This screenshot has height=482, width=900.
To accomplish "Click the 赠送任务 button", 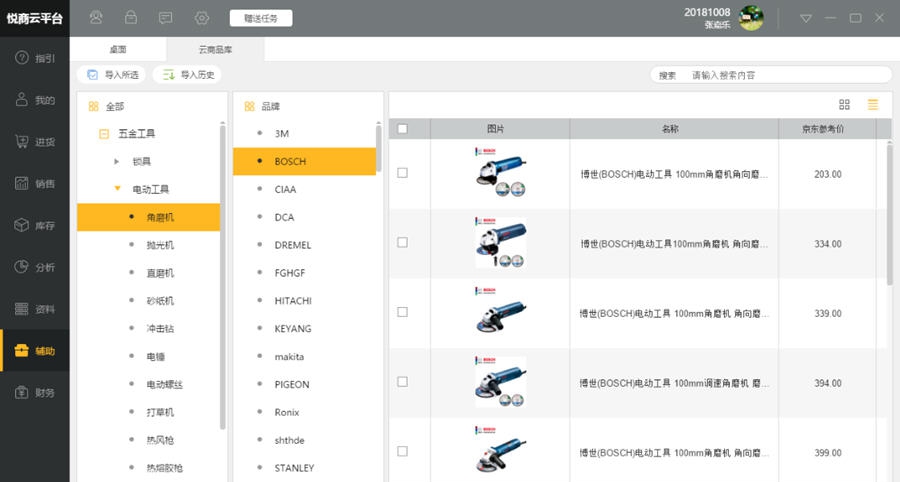I will (261, 18).
